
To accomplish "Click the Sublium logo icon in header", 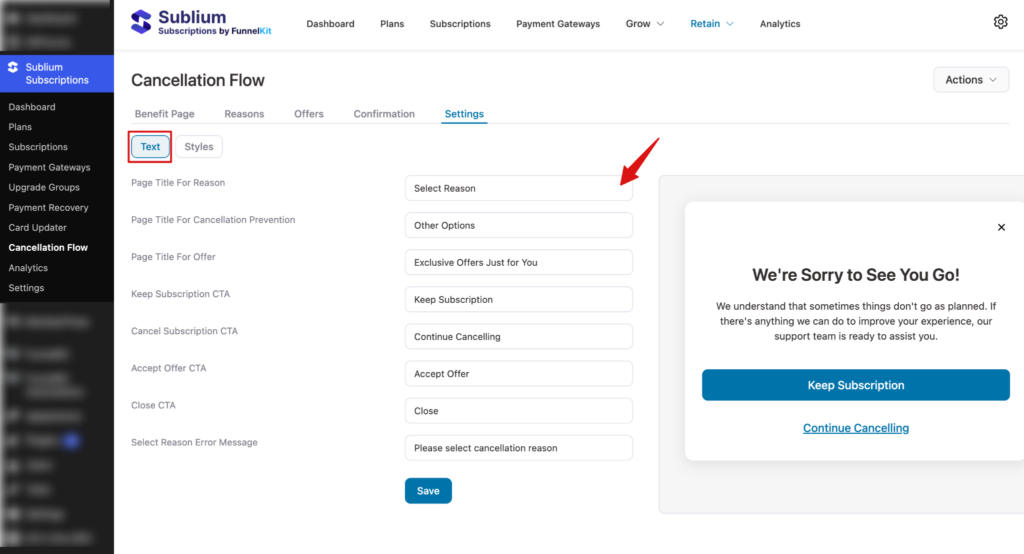I will point(142,22).
